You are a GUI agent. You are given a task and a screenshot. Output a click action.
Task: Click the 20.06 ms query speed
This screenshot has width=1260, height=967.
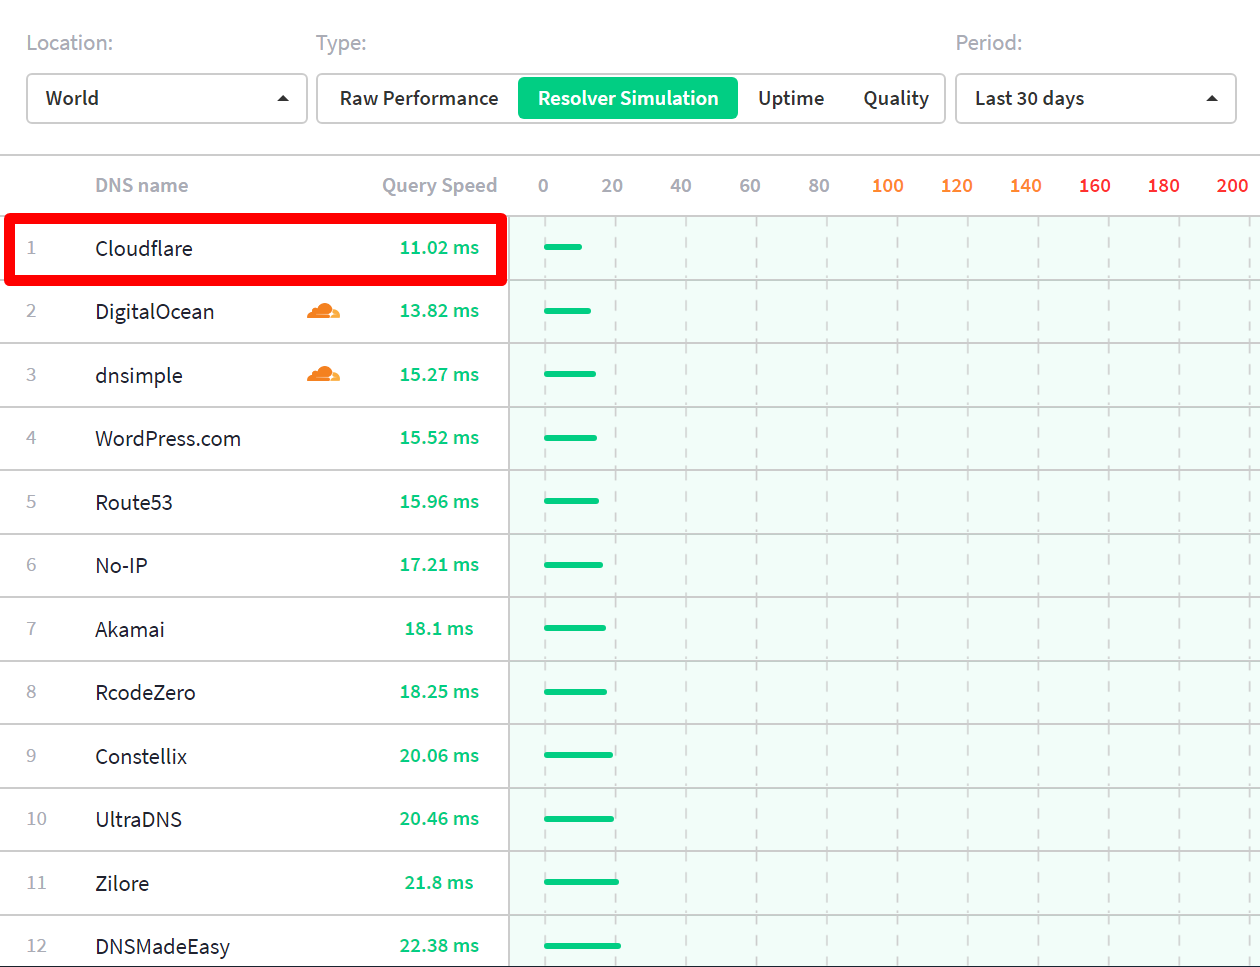click(x=439, y=755)
